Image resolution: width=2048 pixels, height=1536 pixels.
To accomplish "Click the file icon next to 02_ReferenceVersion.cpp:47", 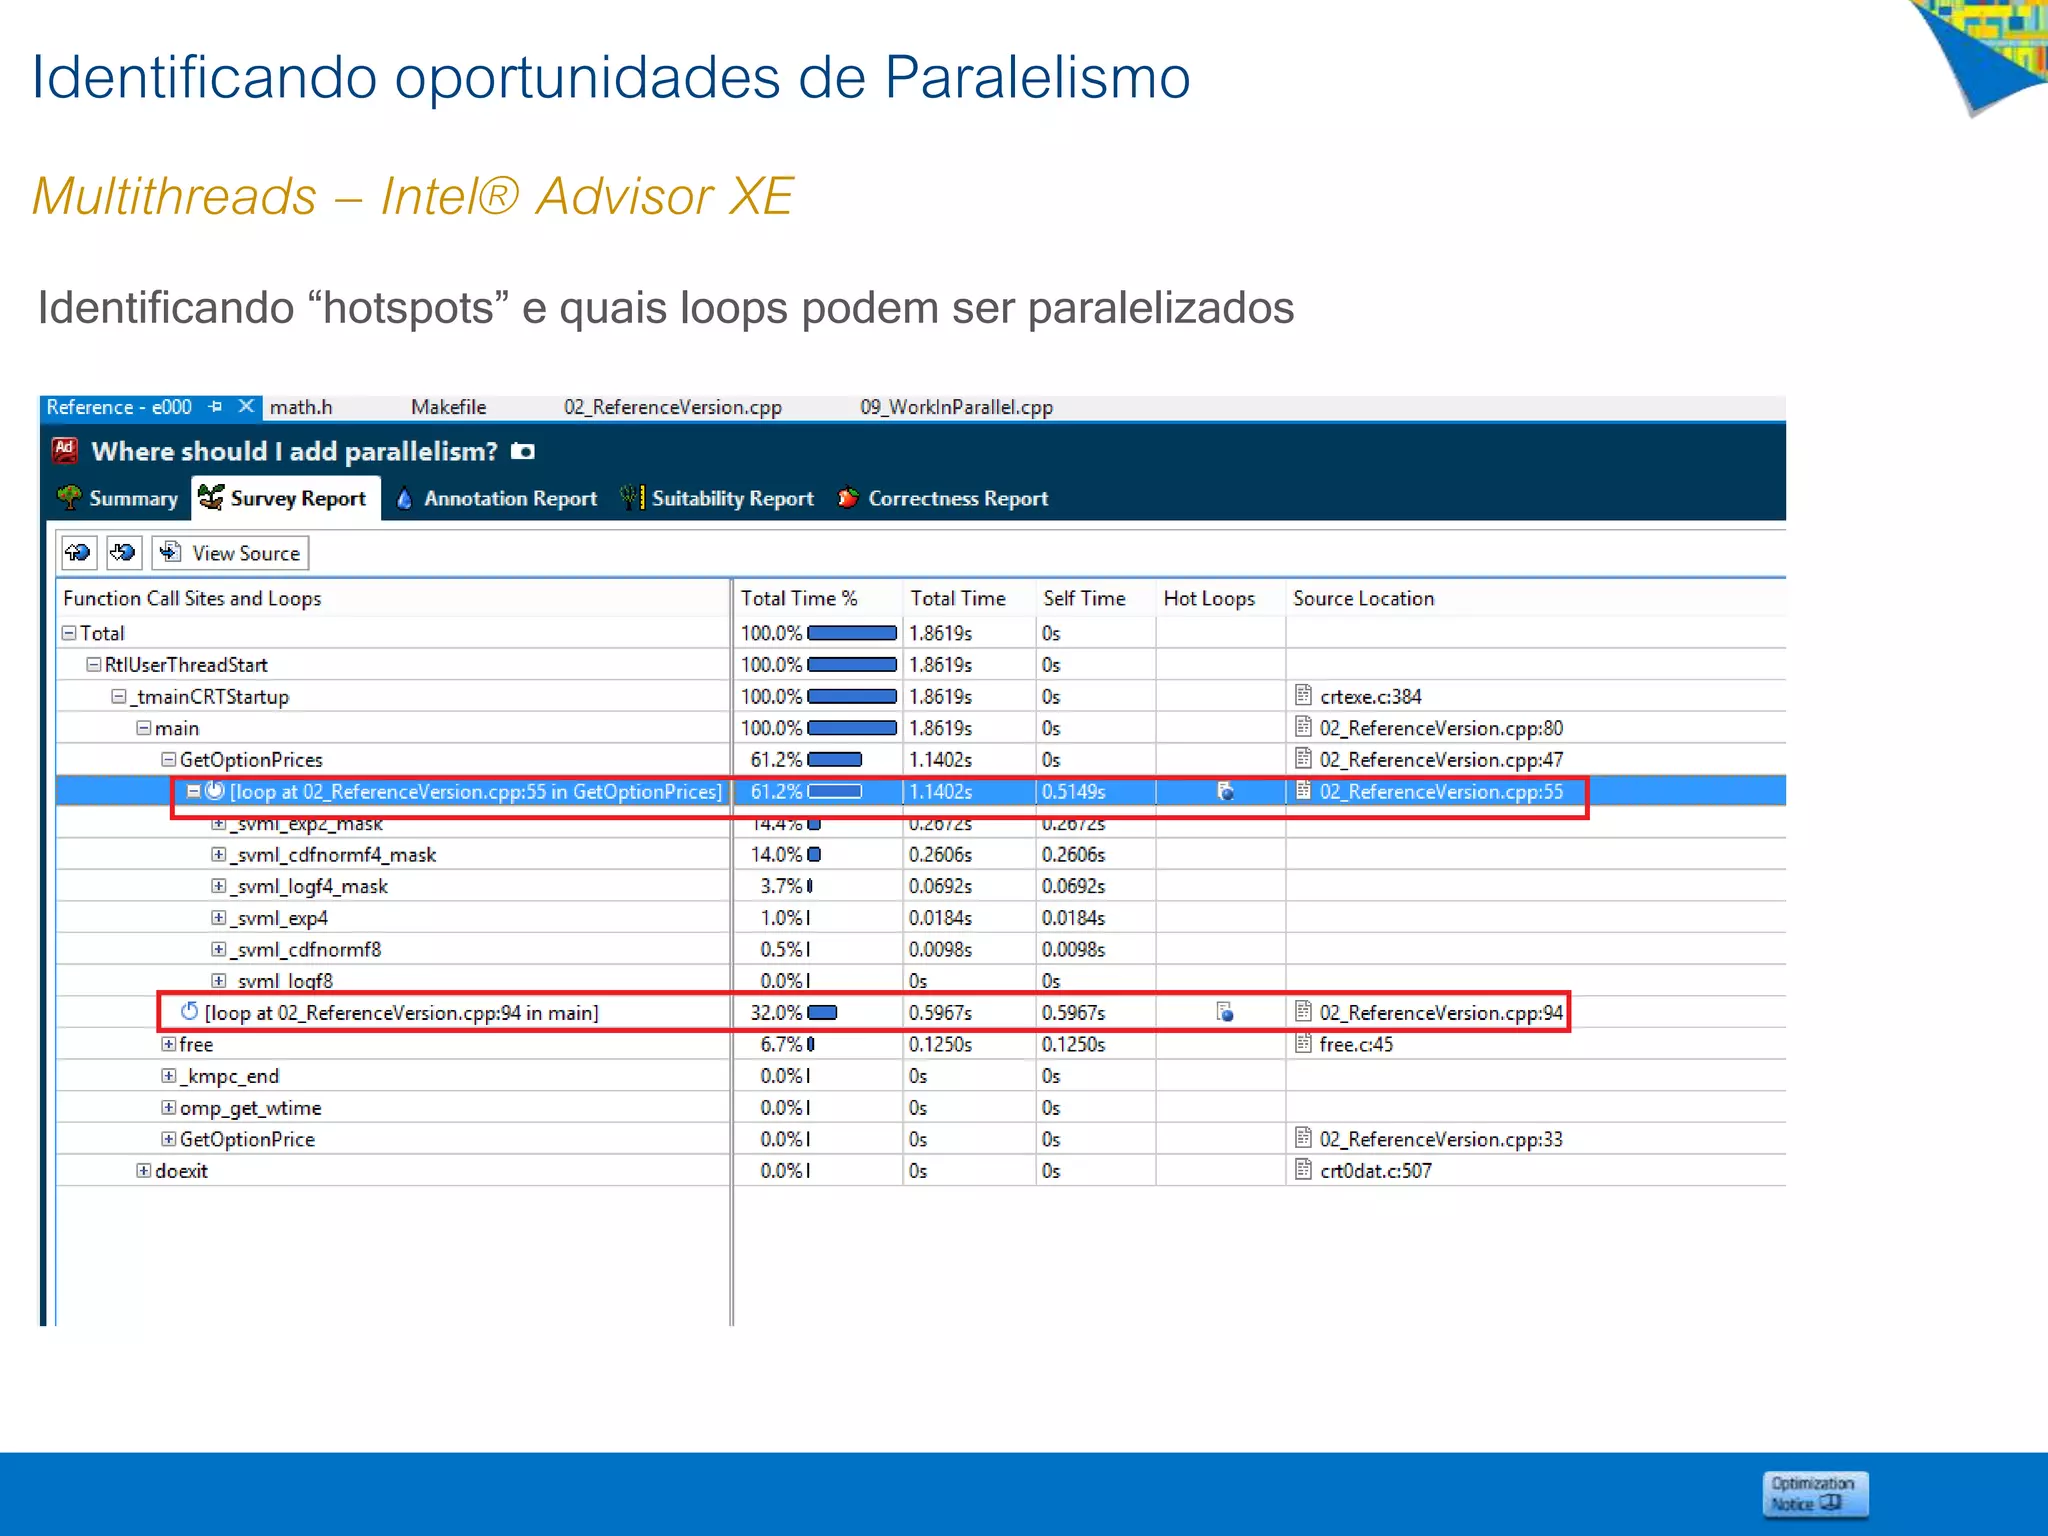I will click(x=1303, y=759).
